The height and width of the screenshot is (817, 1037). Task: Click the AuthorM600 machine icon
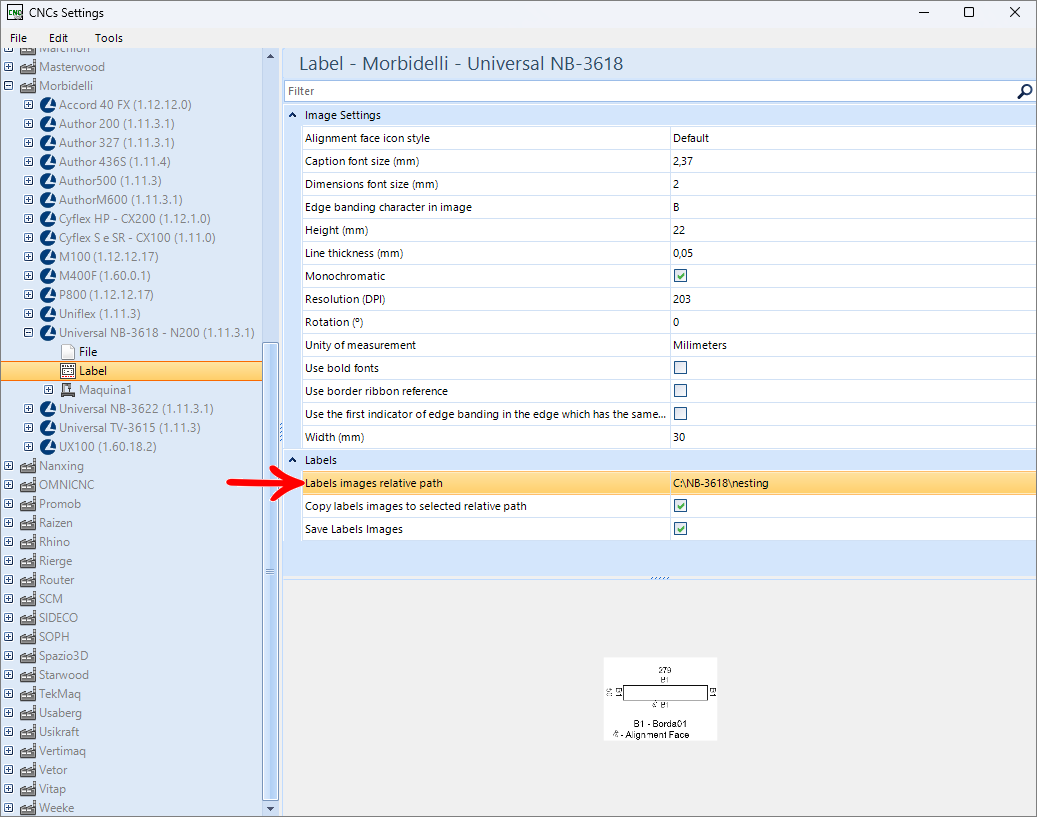tap(48, 200)
